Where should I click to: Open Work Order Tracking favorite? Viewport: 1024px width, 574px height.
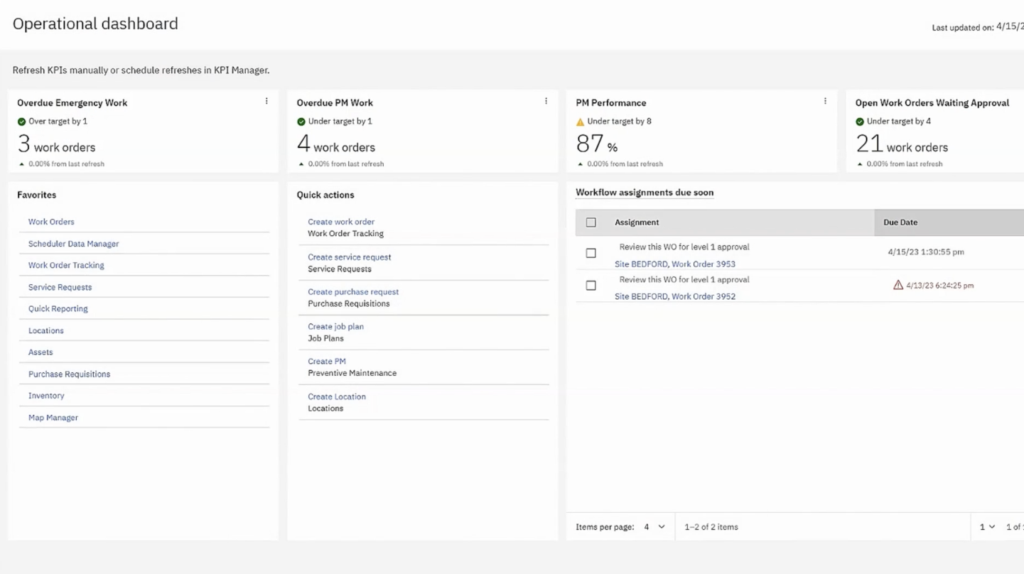(x=66, y=265)
